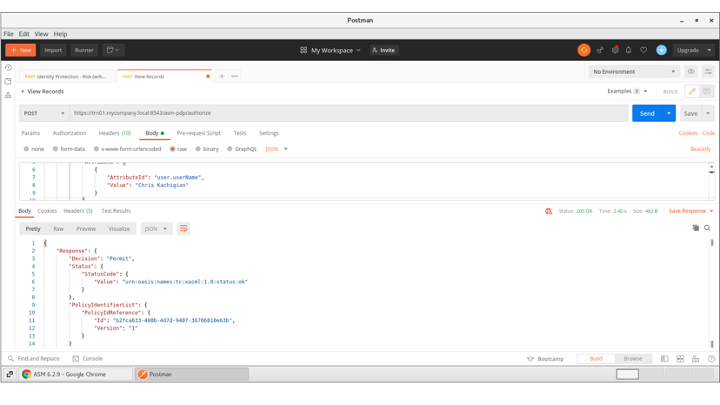Open the Save Response dropdown

coord(691,211)
